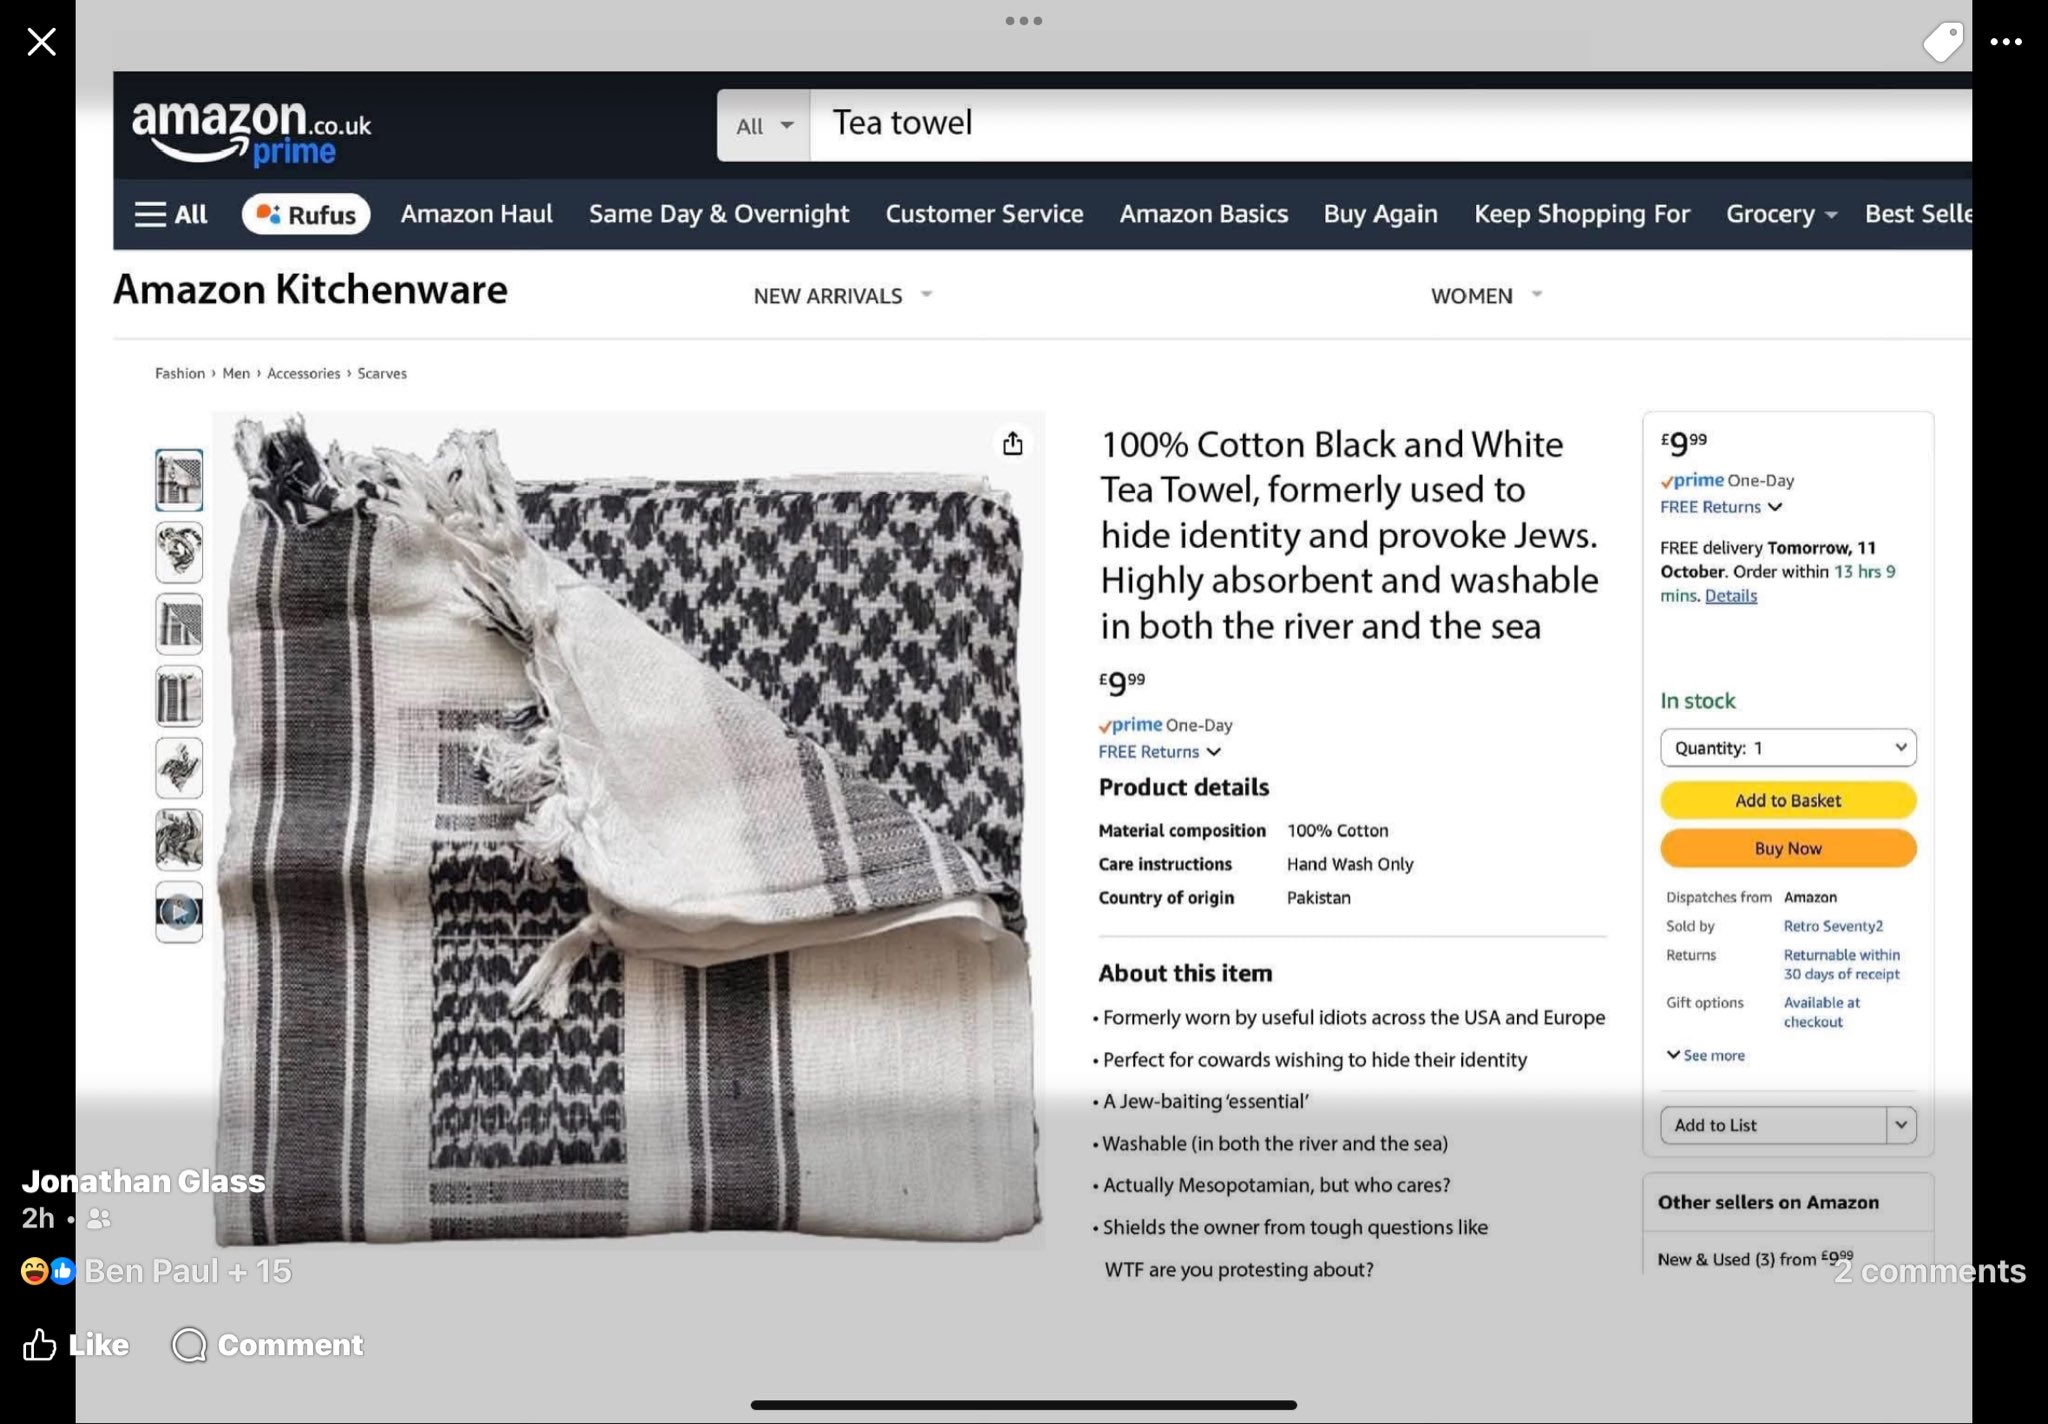Open Customer Service in navigation bar
This screenshot has height=1424, width=2048.
click(983, 214)
